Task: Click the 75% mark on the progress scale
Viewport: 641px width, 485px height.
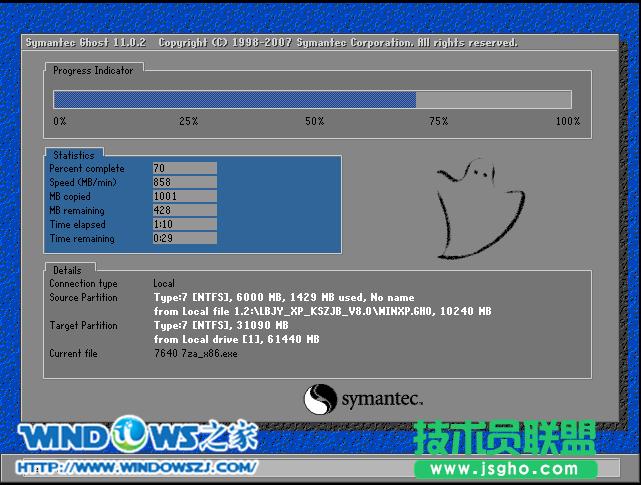Action: click(x=438, y=121)
